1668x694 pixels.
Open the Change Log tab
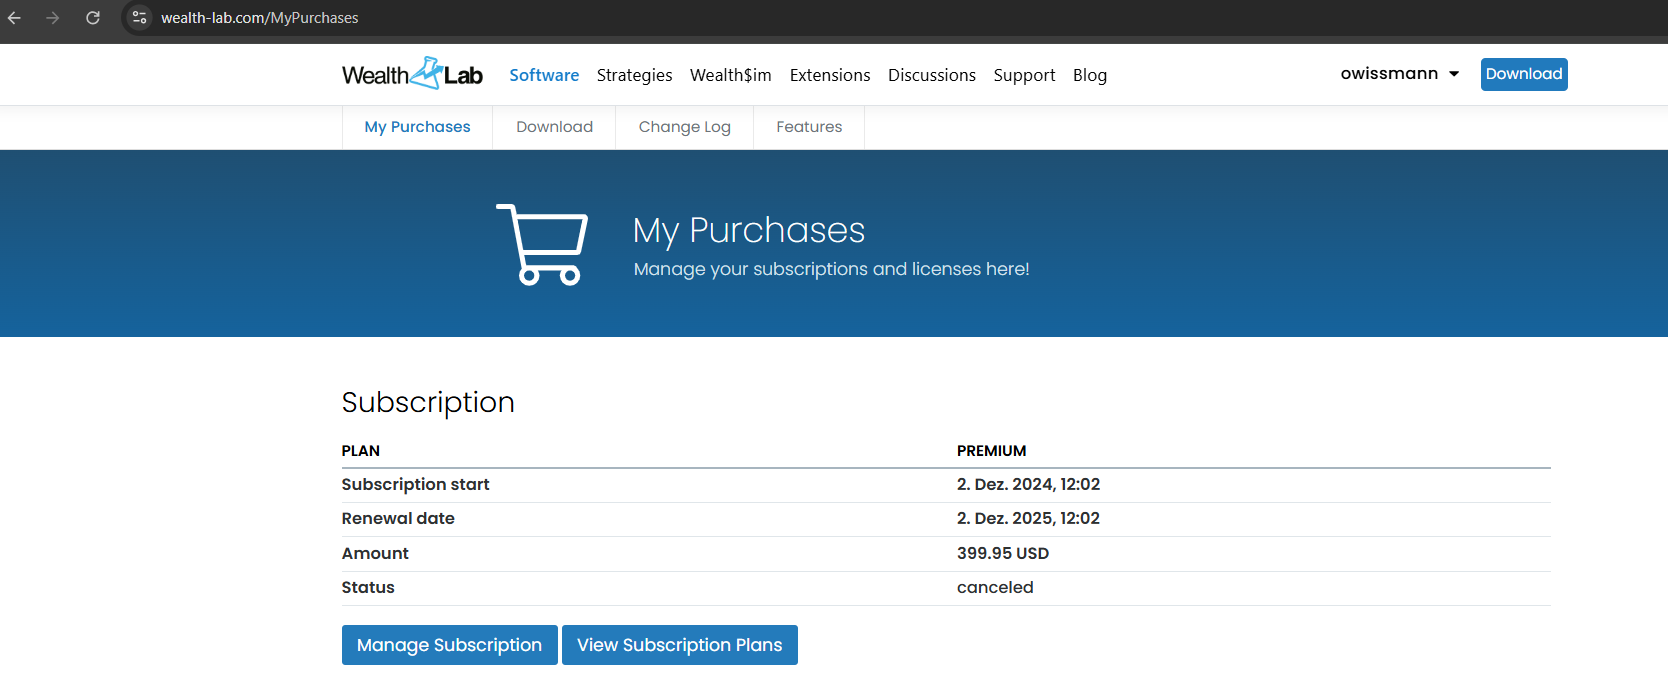click(x=684, y=127)
